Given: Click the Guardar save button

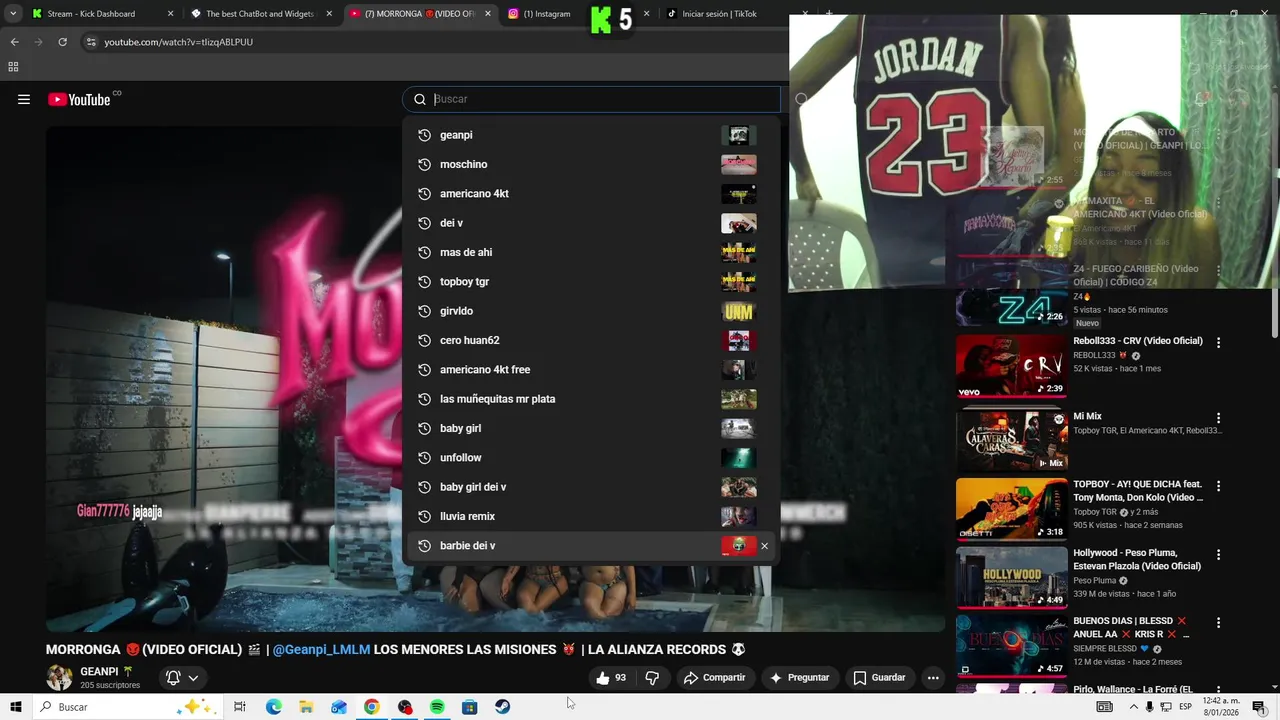Looking at the screenshot, I should click(879, 678).
